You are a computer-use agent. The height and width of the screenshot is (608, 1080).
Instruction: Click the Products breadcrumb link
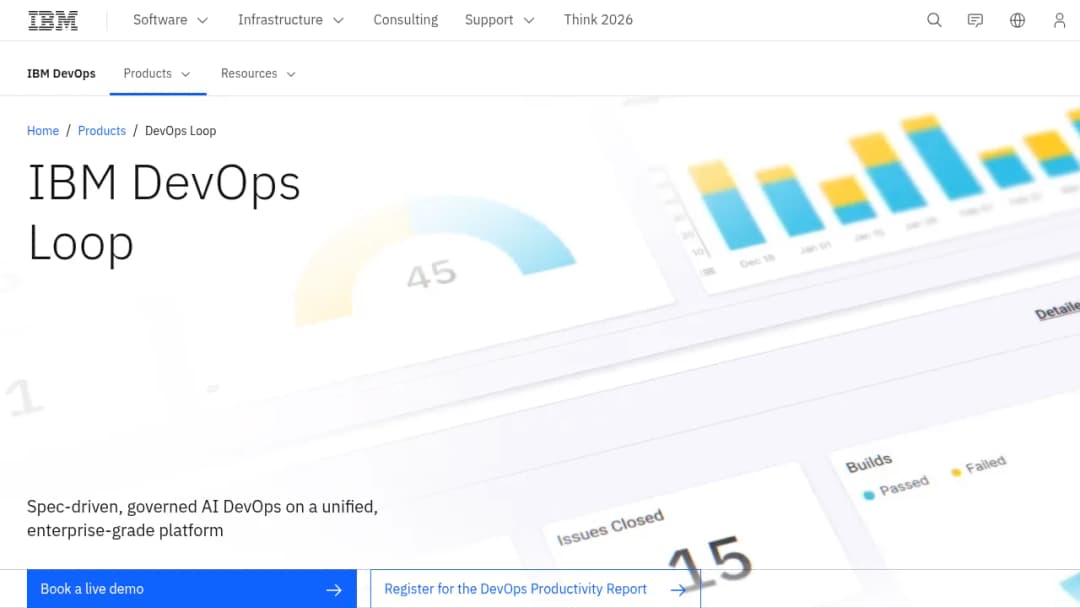(x=102, y=131)
